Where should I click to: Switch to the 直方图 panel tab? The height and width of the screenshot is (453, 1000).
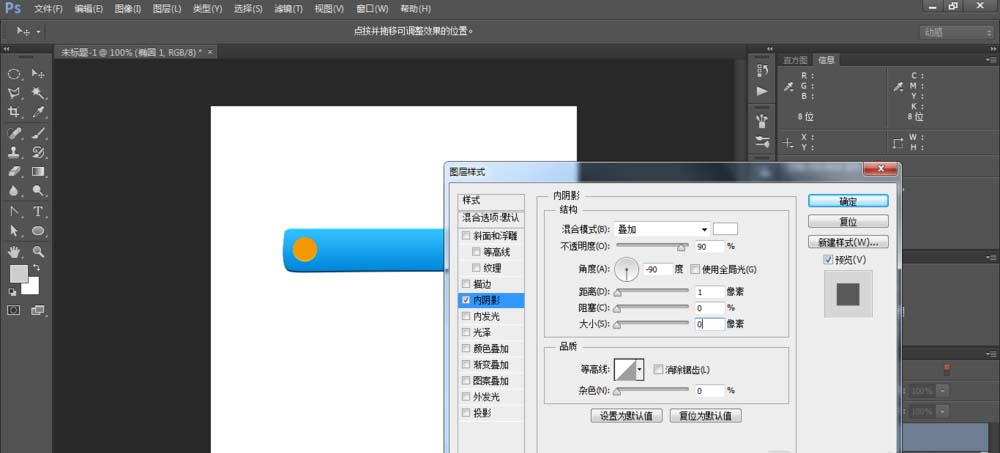796,60
